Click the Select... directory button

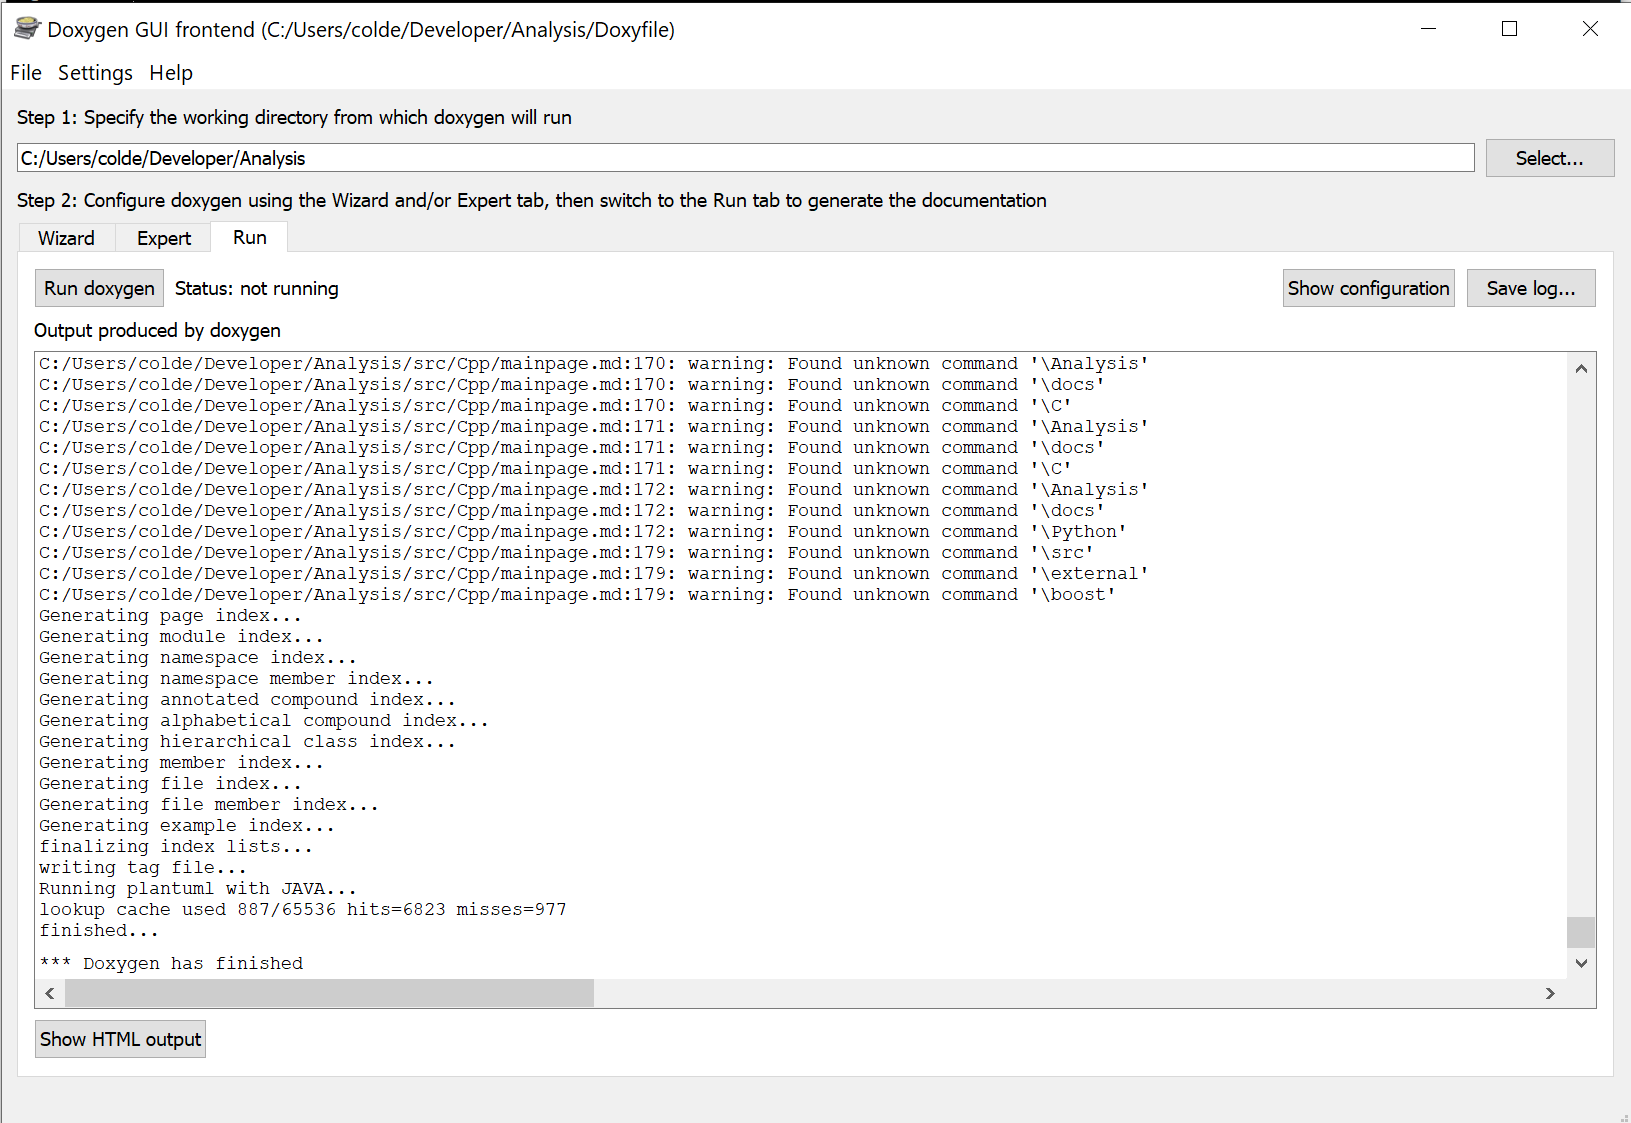pos(1549,158)
